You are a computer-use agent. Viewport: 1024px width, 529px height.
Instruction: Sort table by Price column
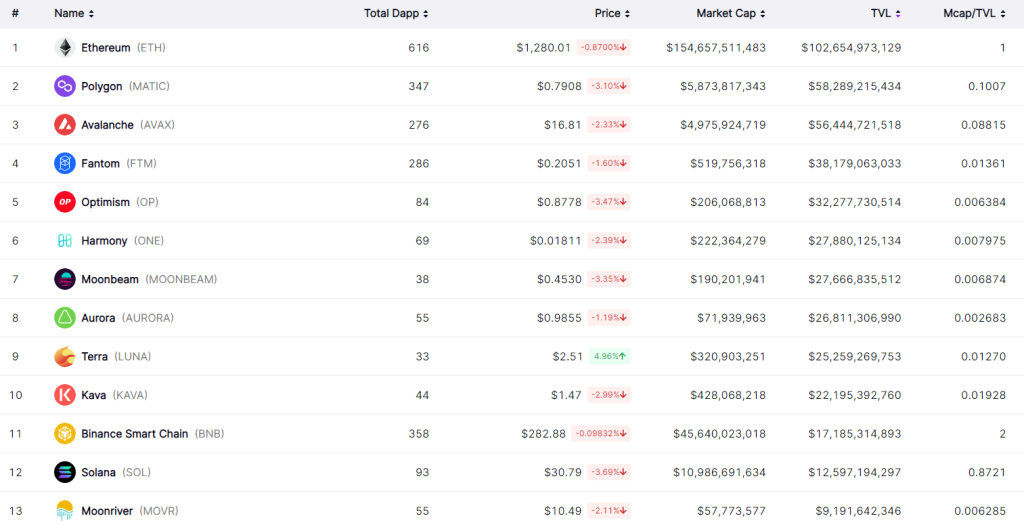612,13
